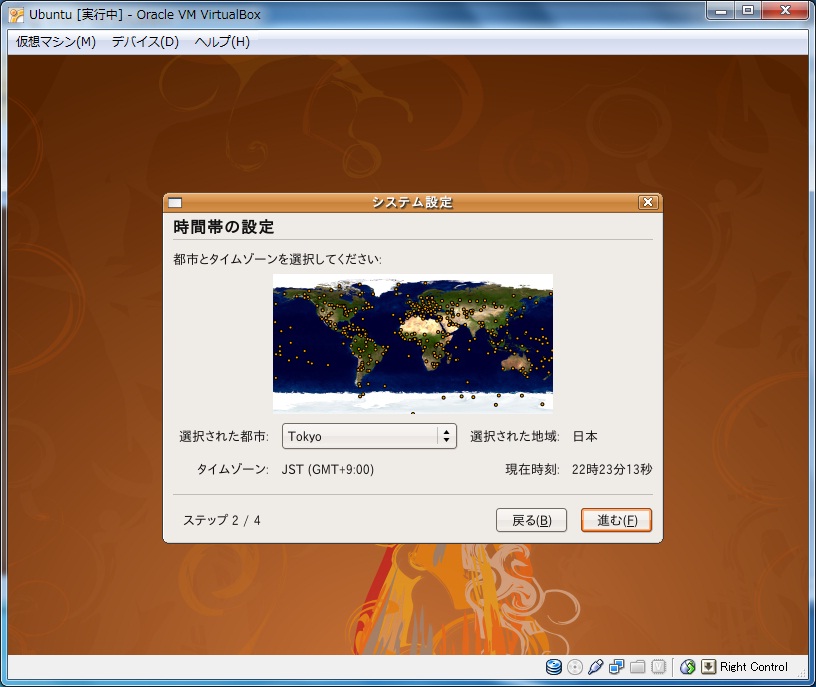Minimize the VirtualBox window
This screenshot has width=816, height=687.
pos(721,10)
